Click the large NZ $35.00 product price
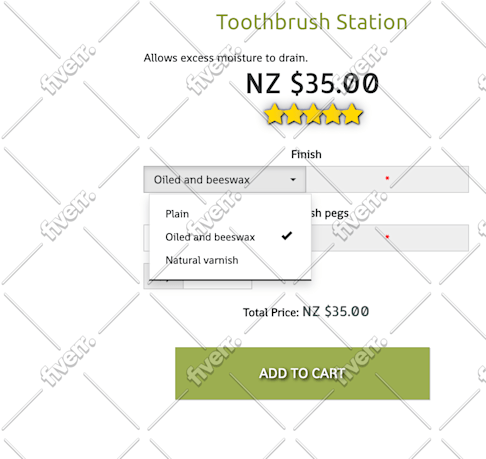486x459 pixels. [312, 83]
